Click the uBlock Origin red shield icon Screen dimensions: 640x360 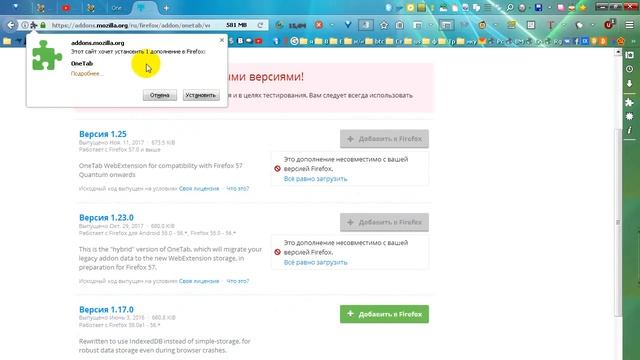[609, 25]
